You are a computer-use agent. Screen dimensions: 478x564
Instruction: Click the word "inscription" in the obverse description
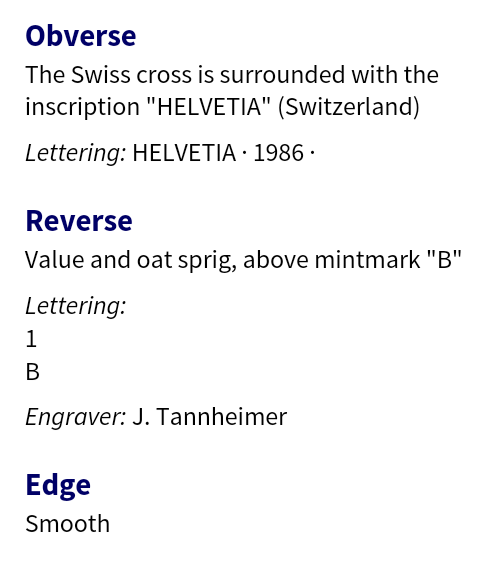click(82, 107)
